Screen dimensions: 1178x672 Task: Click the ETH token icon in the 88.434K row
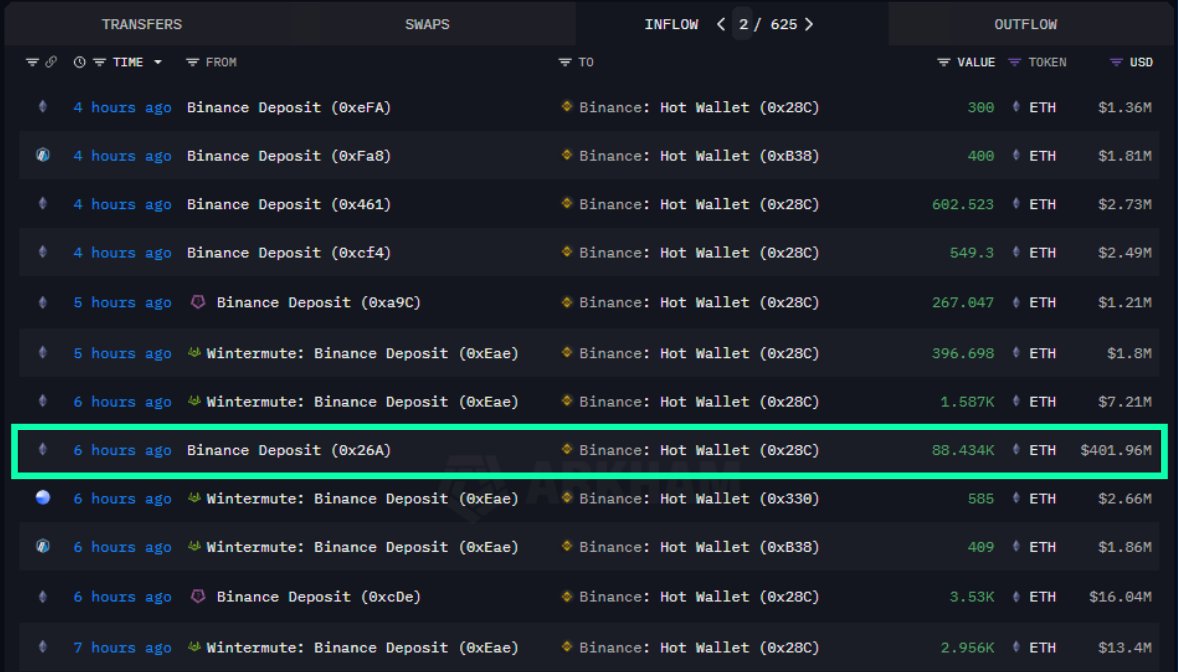pos(1016,450)
